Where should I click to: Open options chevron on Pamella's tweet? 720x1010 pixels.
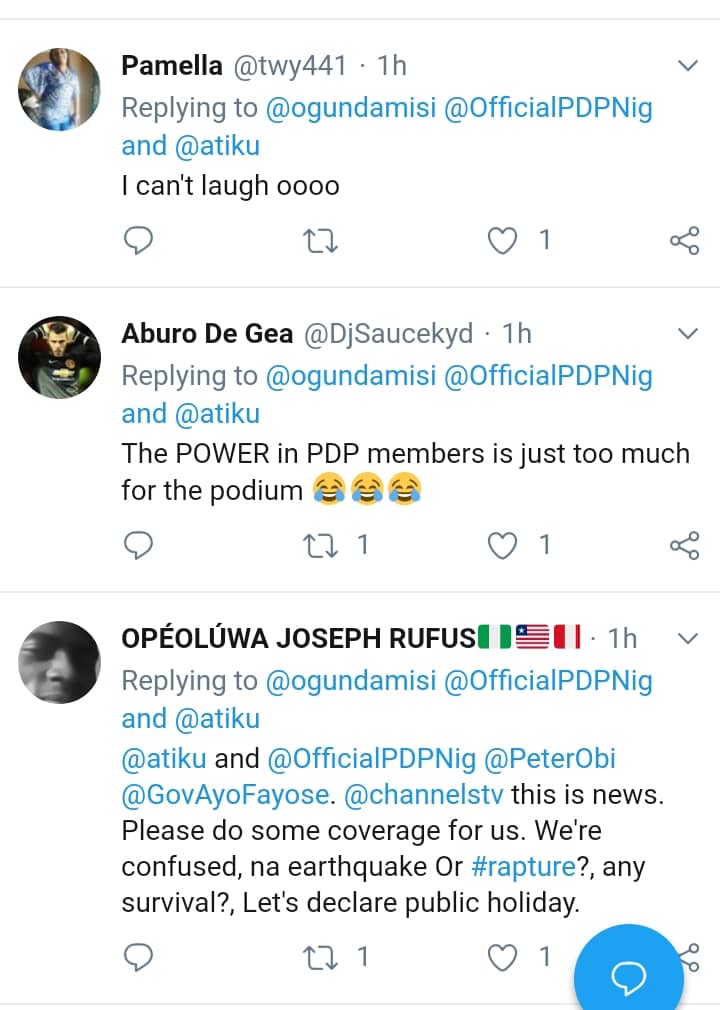(x=688, y=67)
